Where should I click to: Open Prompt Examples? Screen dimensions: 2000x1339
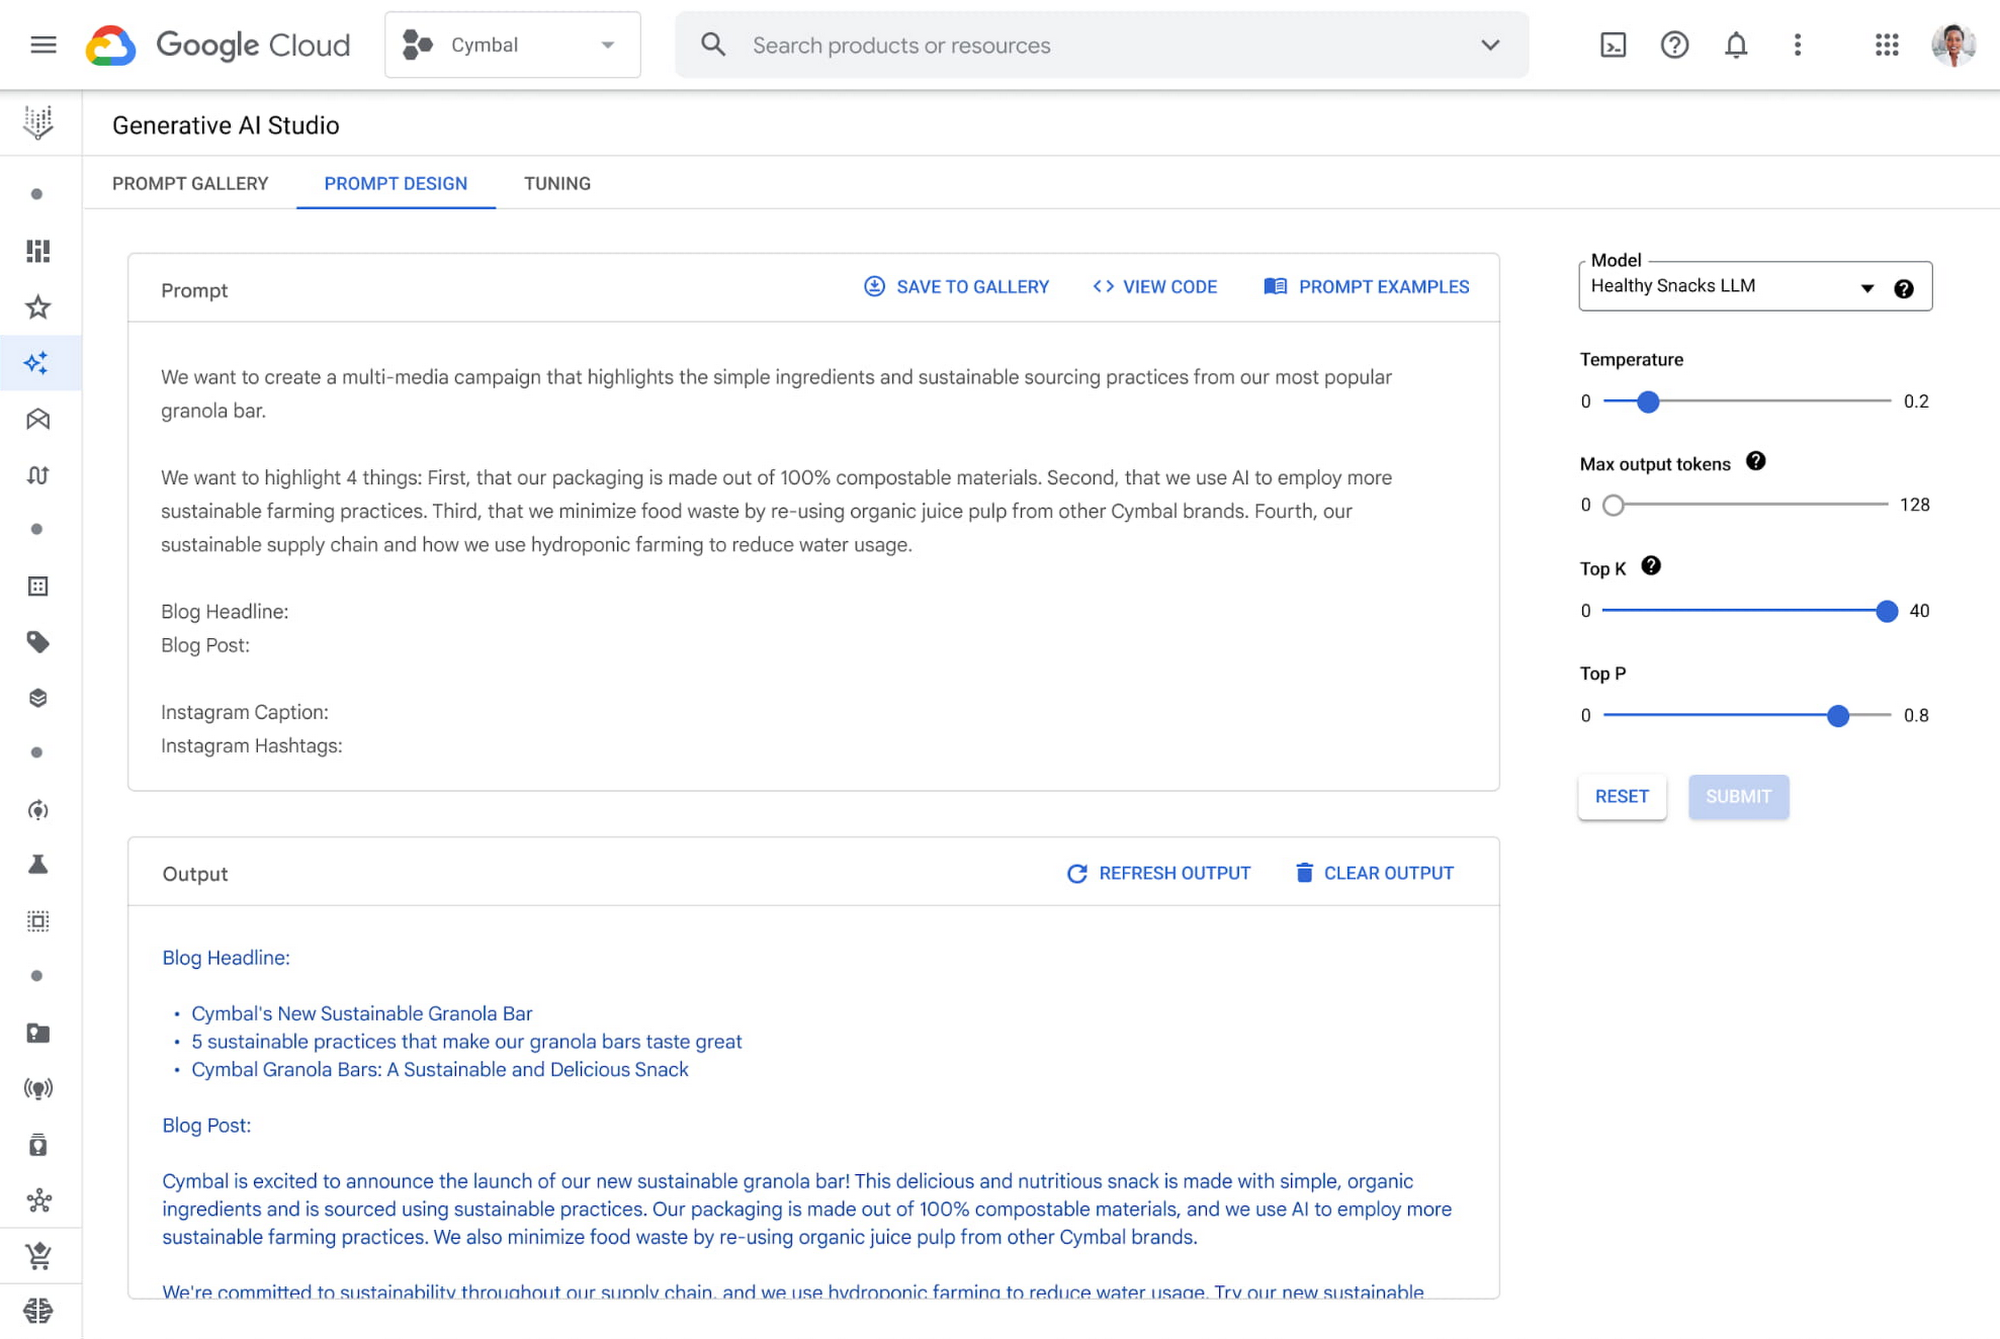pyautogui.click(x=1367, y=287)
